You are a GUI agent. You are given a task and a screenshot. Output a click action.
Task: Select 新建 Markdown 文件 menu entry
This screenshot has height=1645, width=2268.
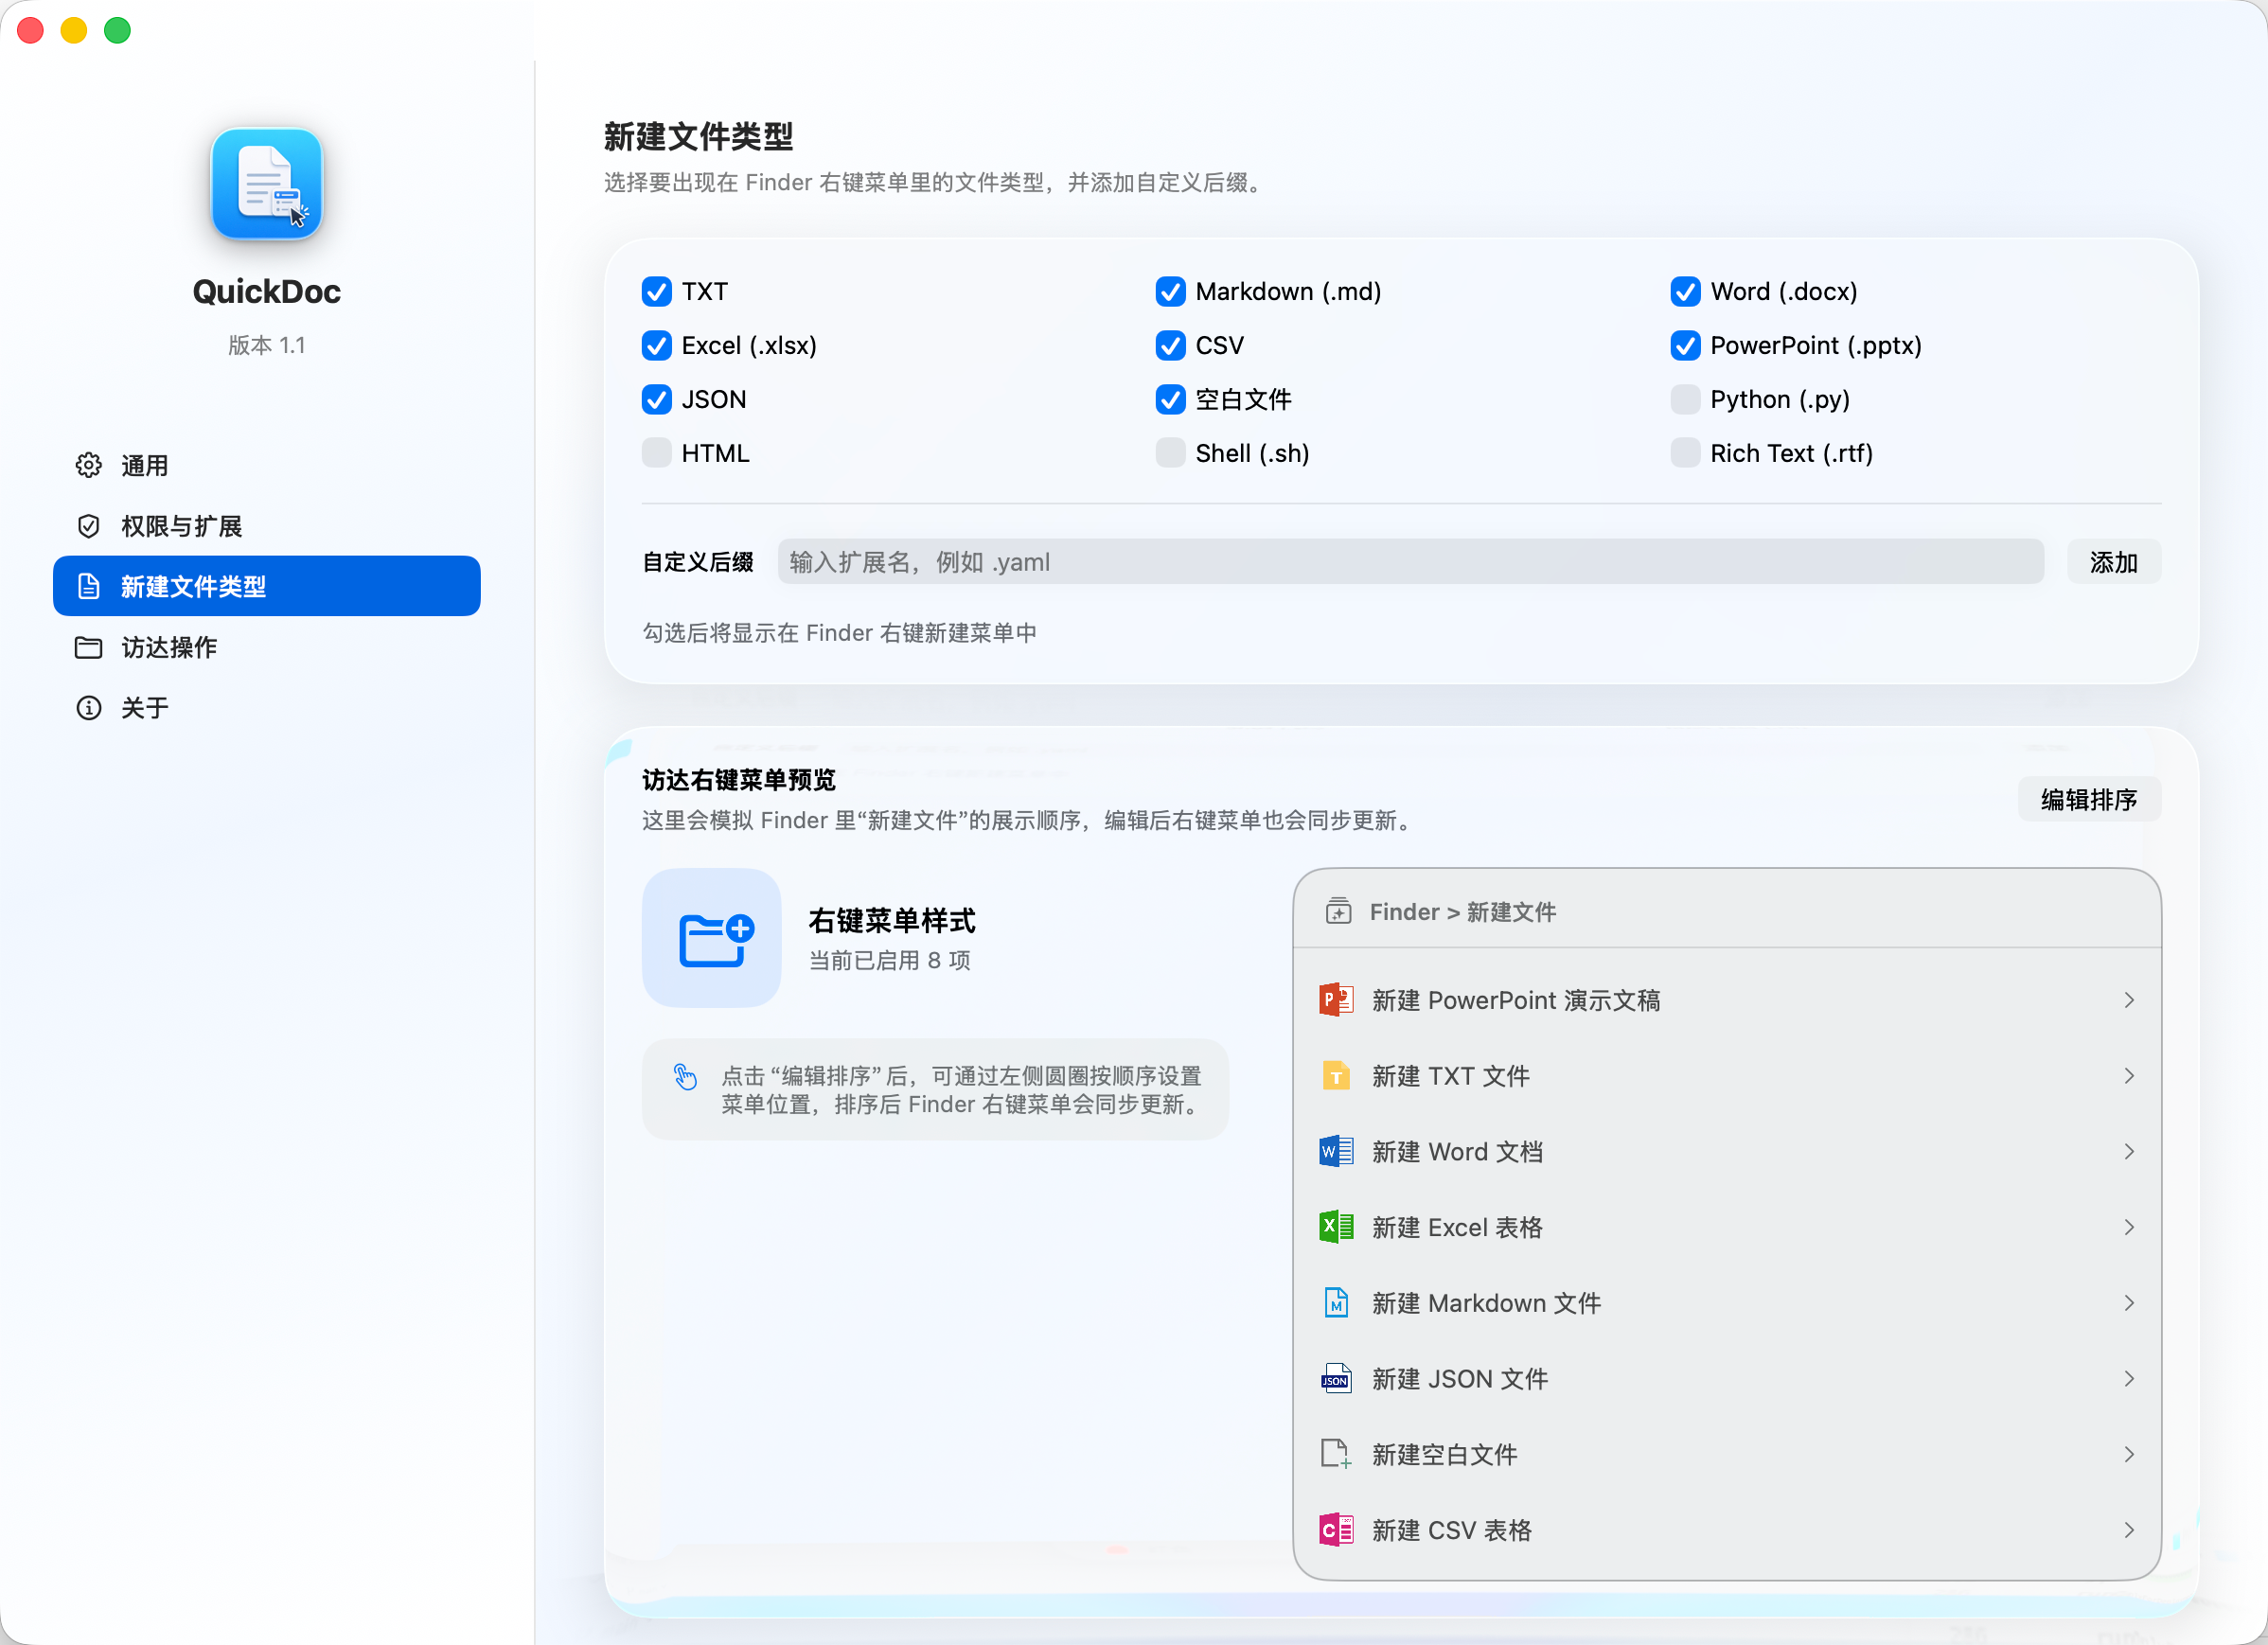[1727, 1303]
